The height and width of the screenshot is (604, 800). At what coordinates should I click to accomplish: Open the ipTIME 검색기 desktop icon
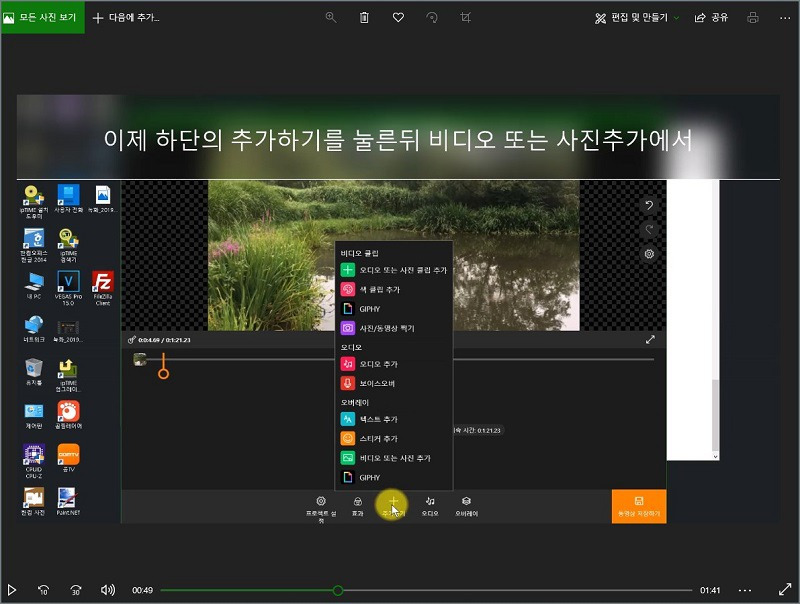(x=68, y=245)
